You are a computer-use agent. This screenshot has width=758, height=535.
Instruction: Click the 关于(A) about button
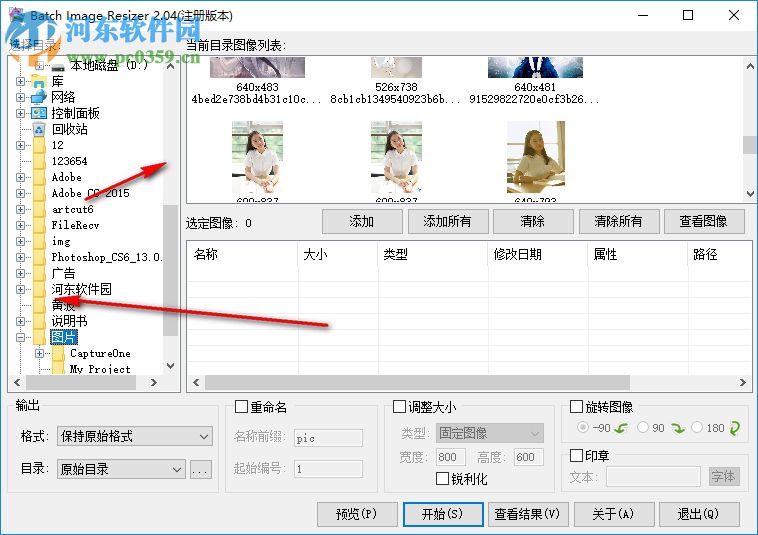pyautogui.click(x=614, y=514)
